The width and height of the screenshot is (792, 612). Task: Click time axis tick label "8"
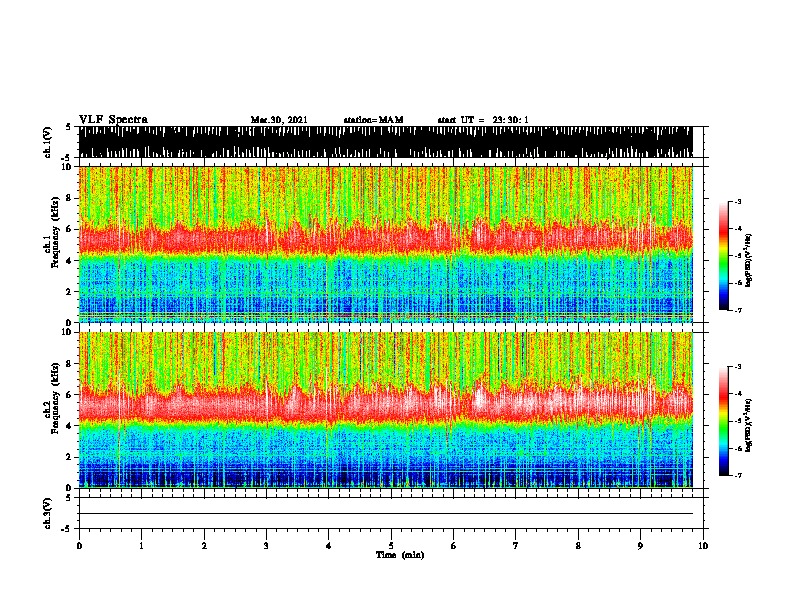click(578, 546)
